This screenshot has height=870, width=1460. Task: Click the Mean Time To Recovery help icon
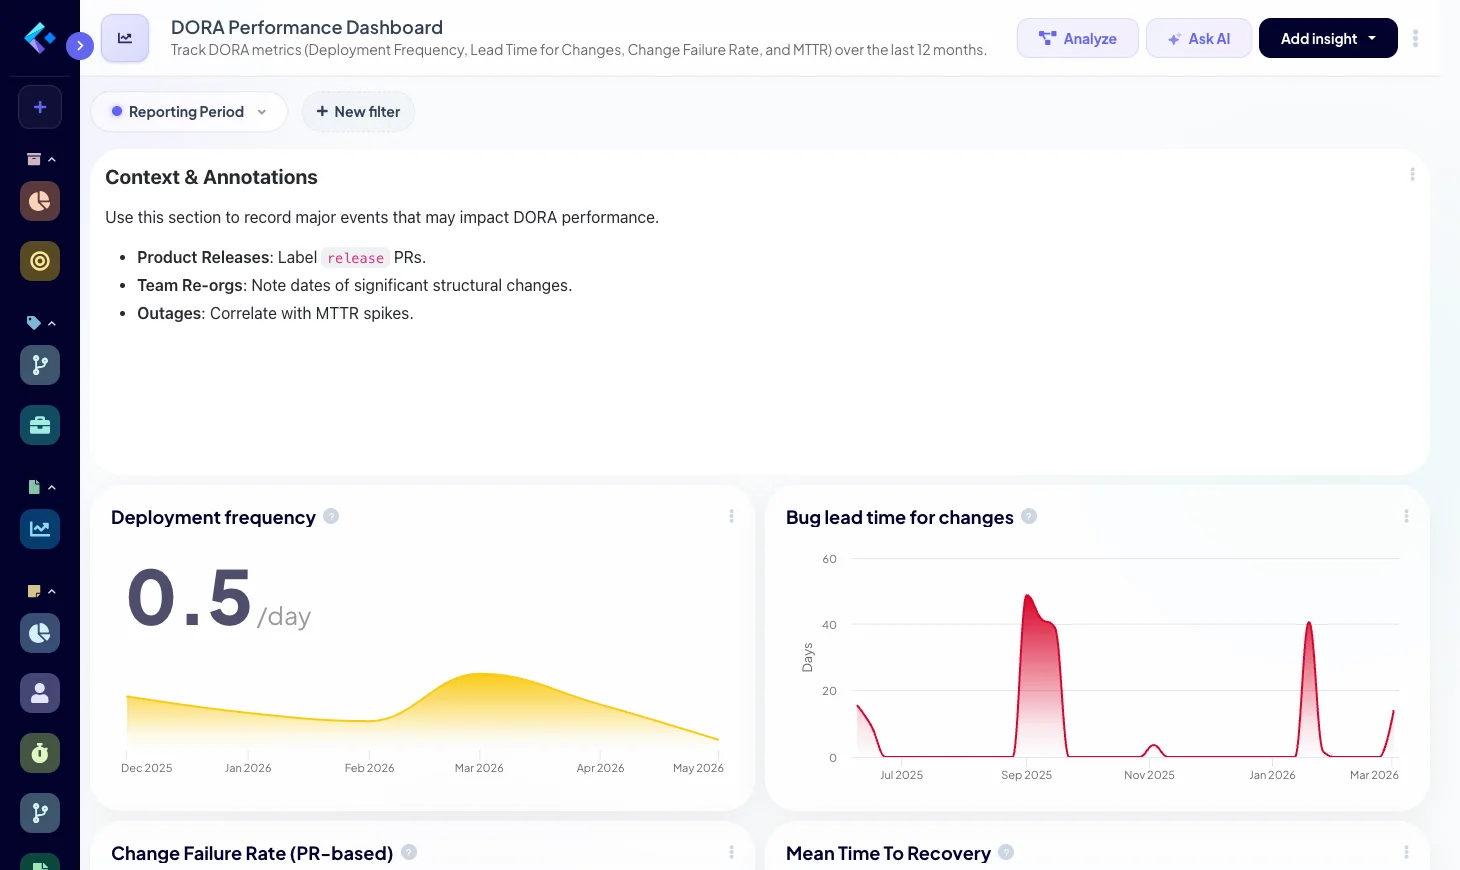pos(1006,852)
